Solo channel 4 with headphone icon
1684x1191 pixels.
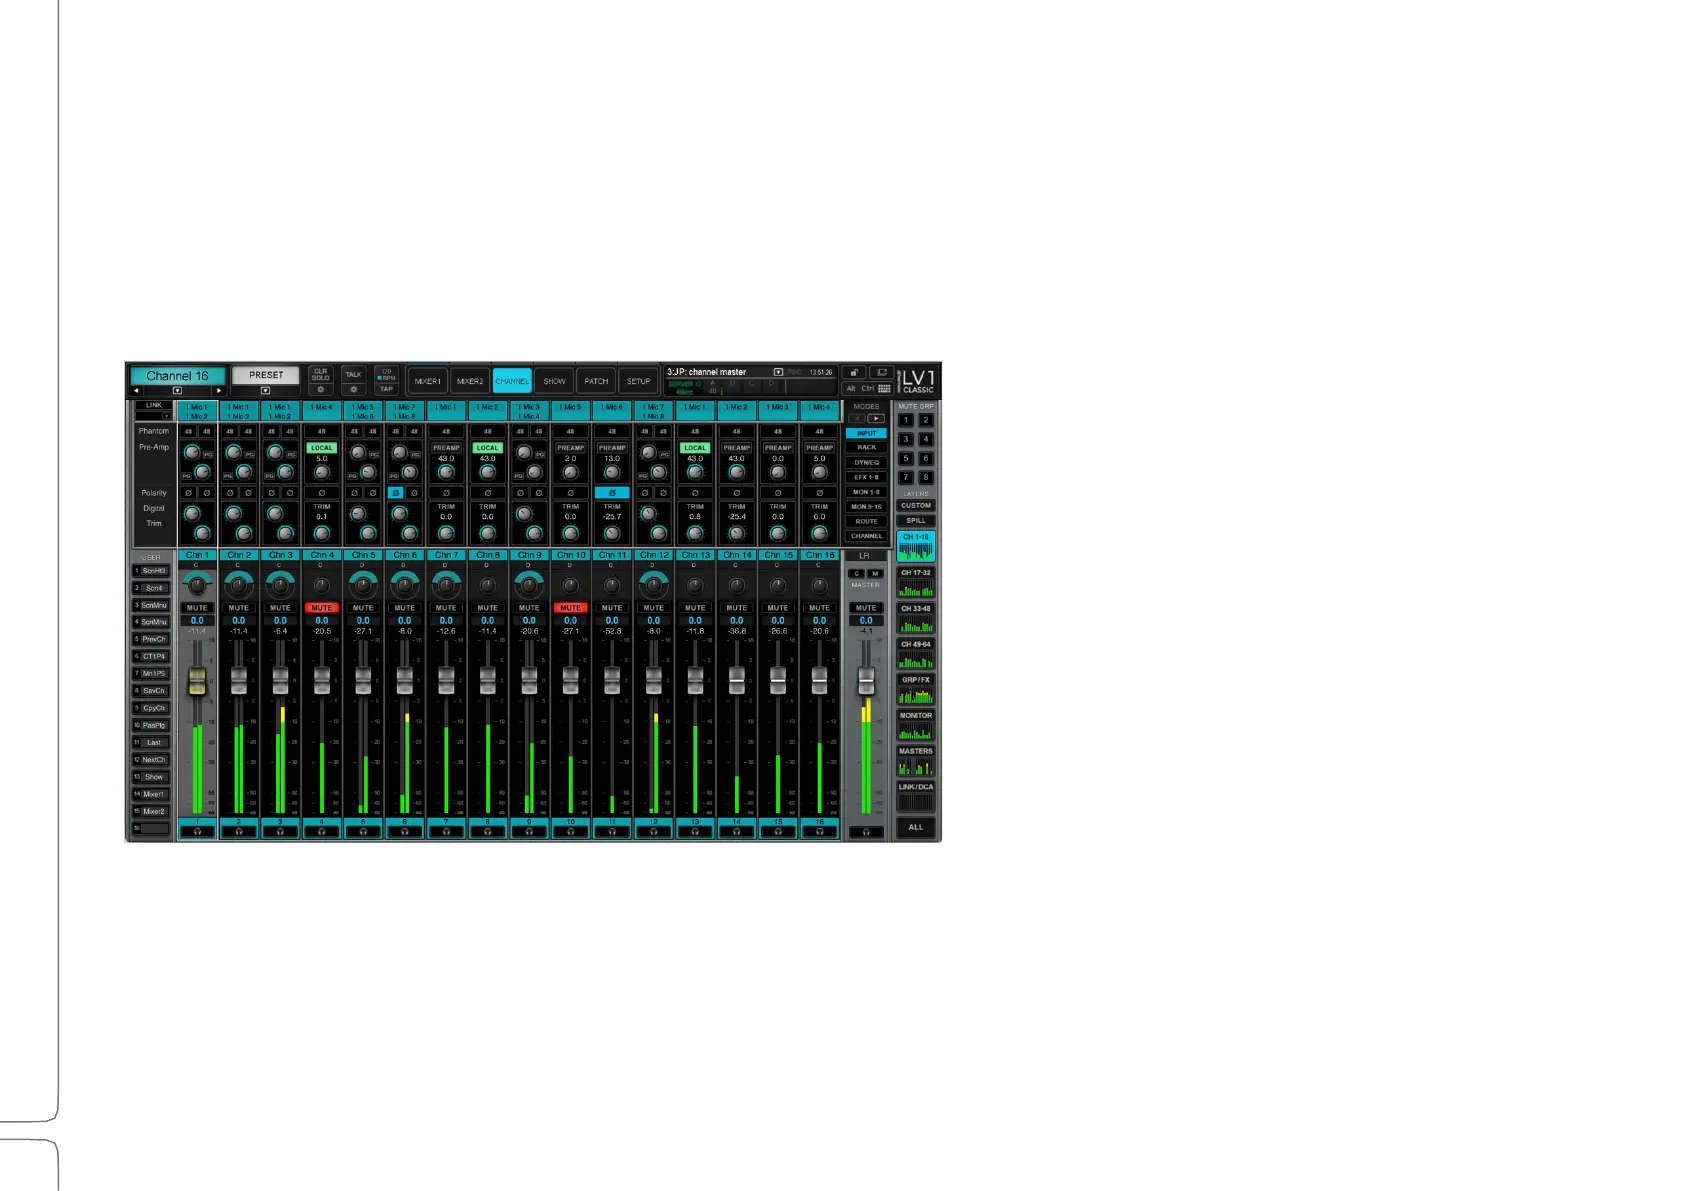pyautogui.click(x=322, y=831)
